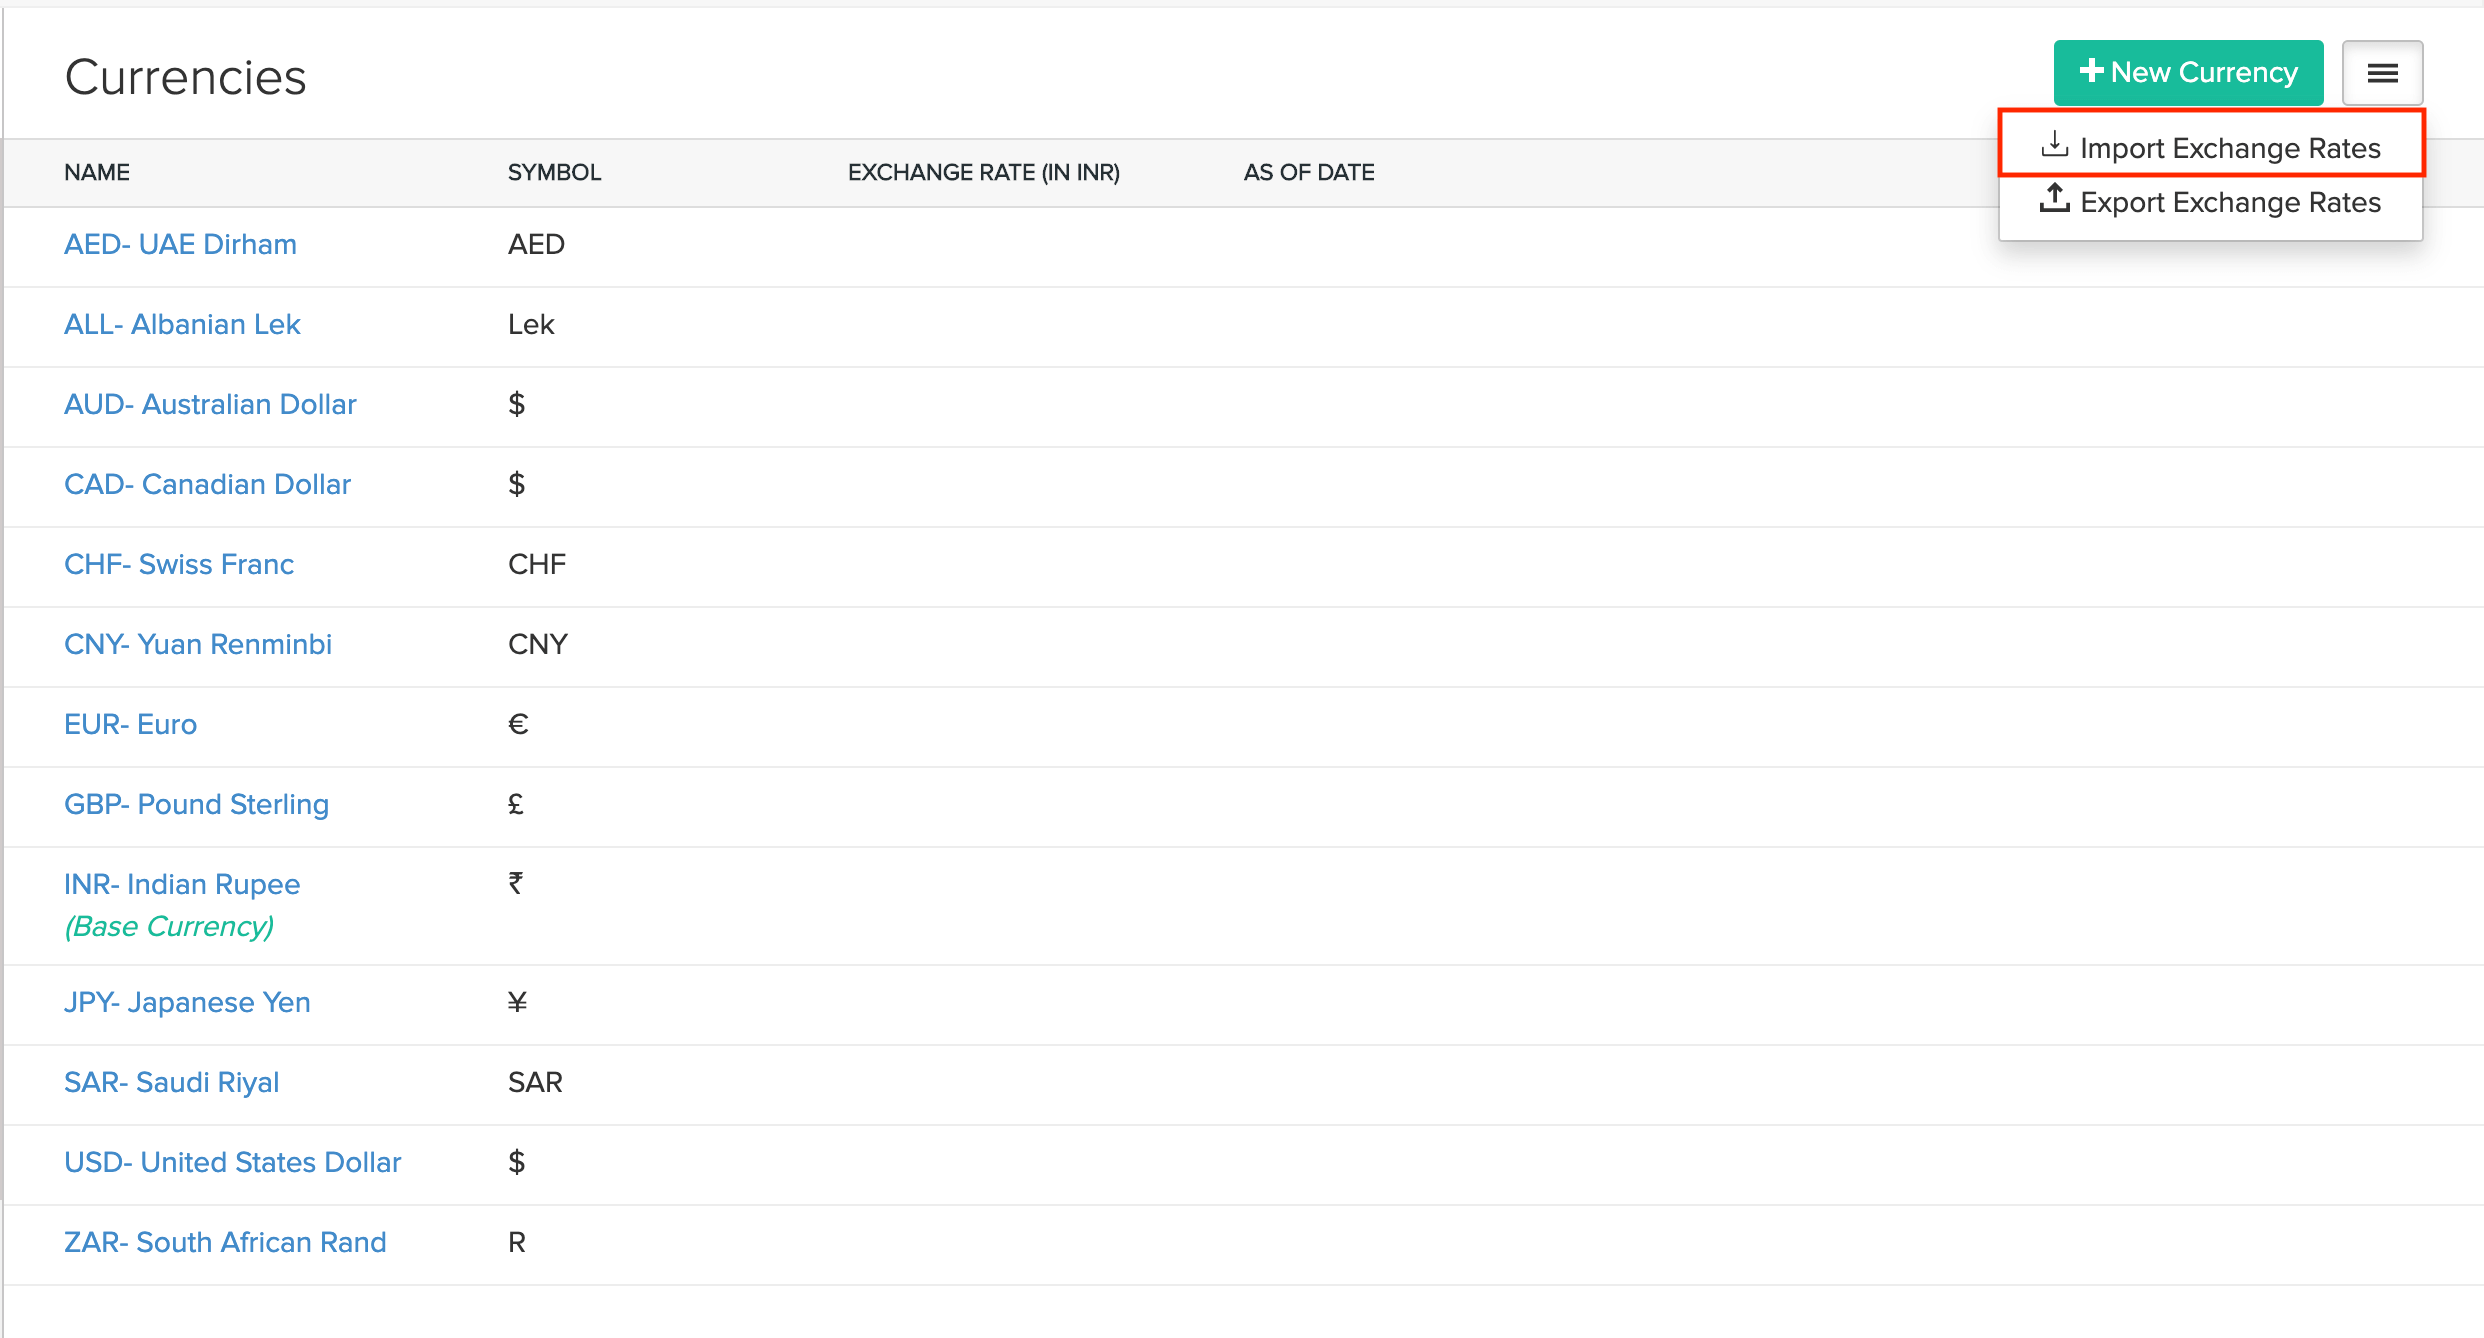
Task: Select Import Exchange Rates menu option
Action: point(2229,148)
